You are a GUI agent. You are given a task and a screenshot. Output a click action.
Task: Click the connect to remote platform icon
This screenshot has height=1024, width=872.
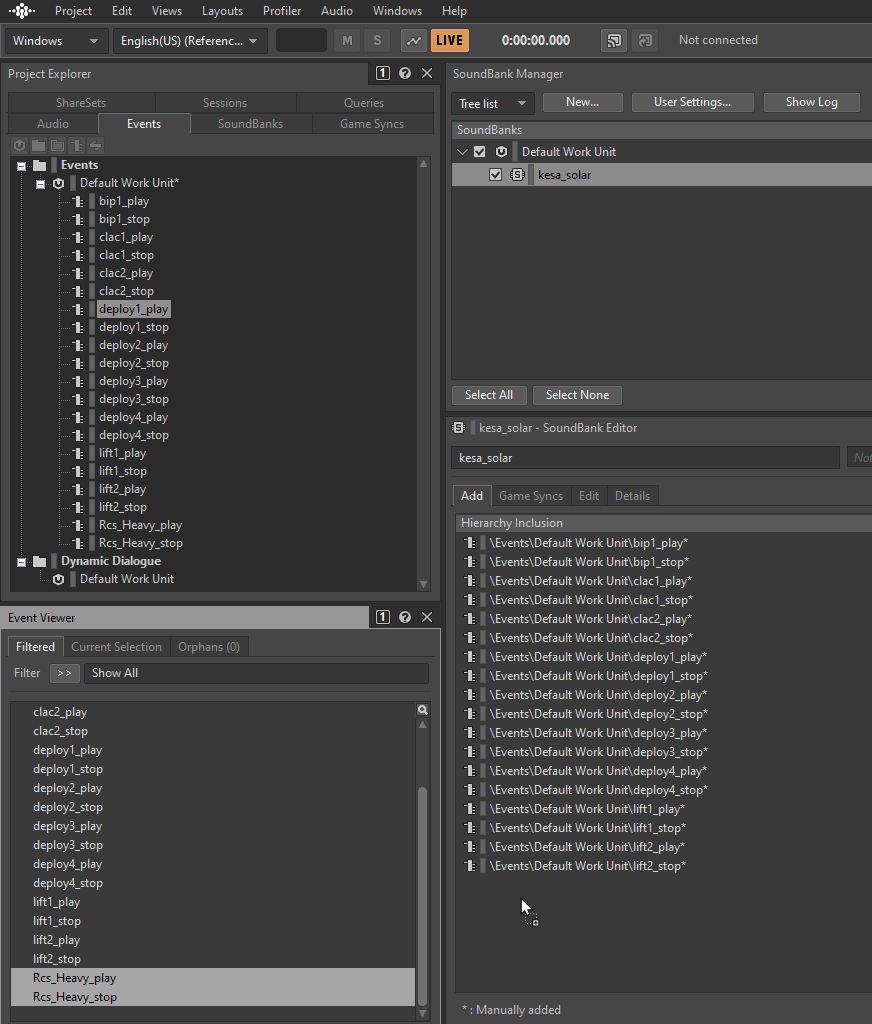613,41
